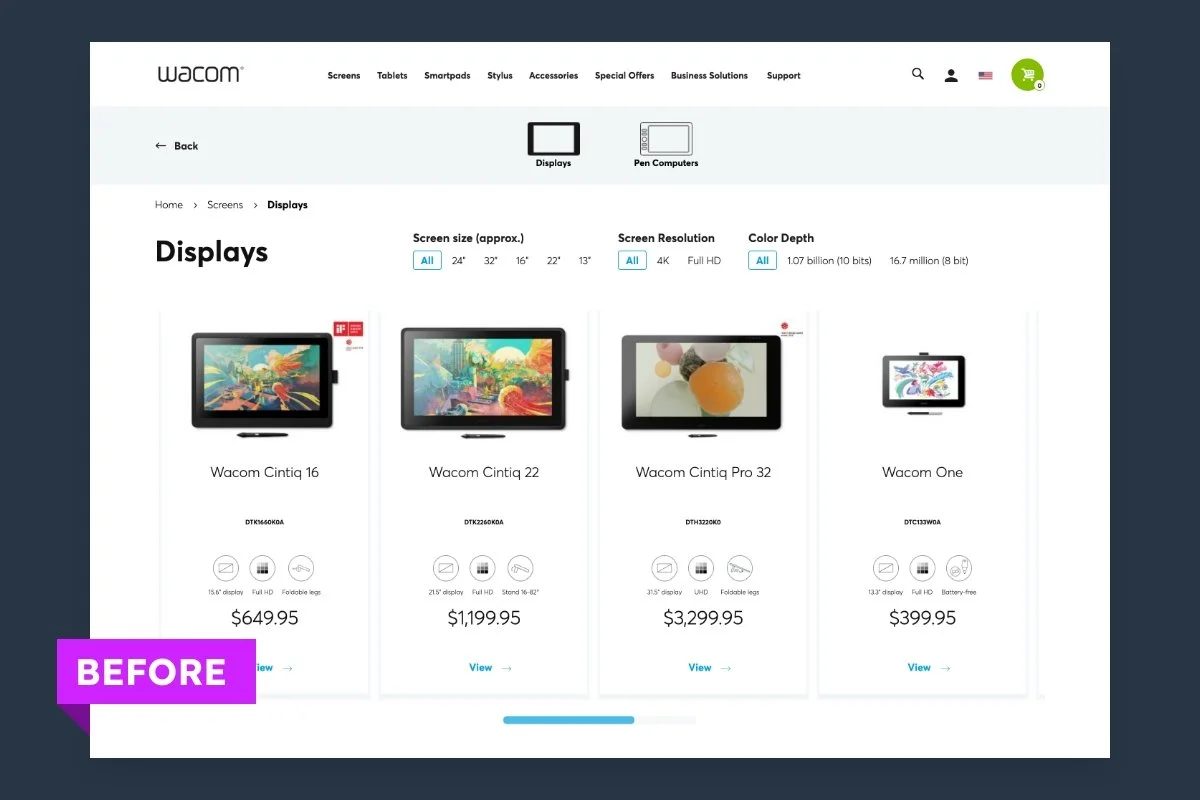
Task: Click the 31.5" display icon on Cintiq Pro 32
Action: [665, 569]
